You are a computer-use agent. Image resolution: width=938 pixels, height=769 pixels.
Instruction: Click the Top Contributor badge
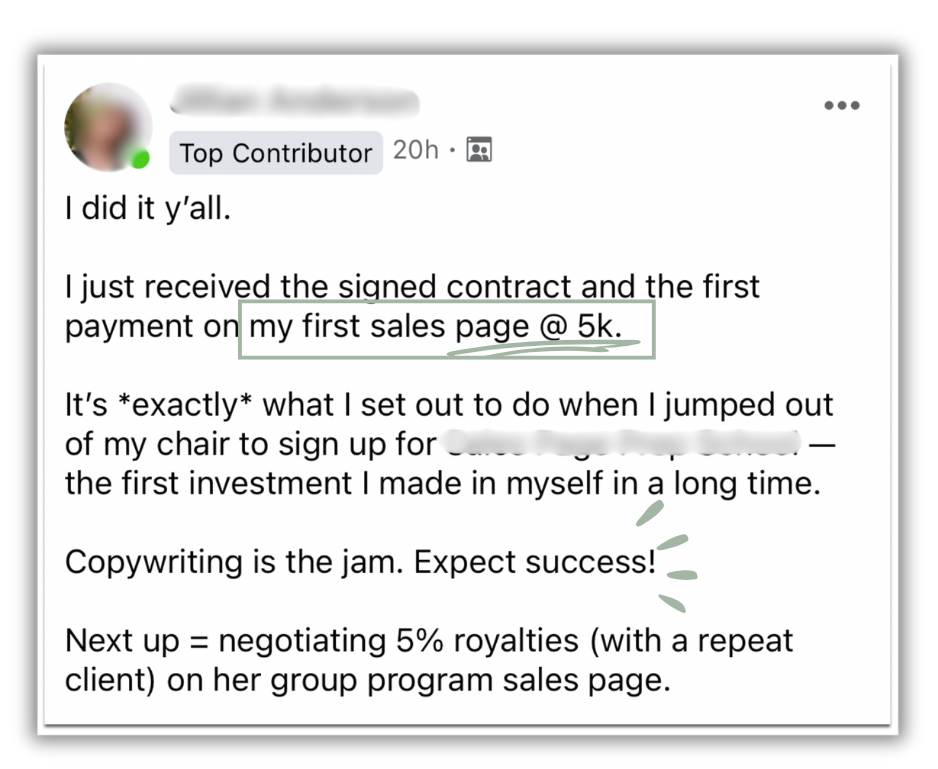click(x=275, y=153)
